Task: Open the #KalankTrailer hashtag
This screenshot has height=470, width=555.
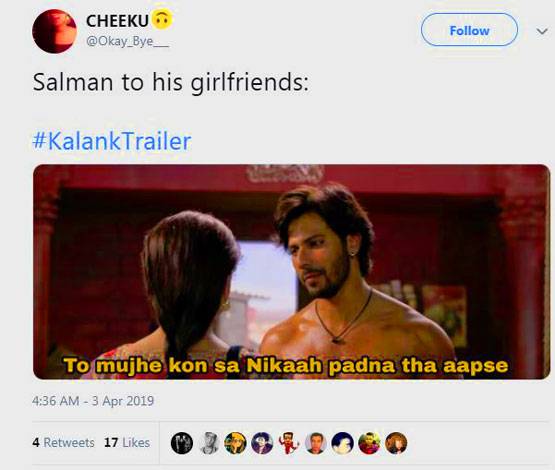Action: tap(112, 141)
